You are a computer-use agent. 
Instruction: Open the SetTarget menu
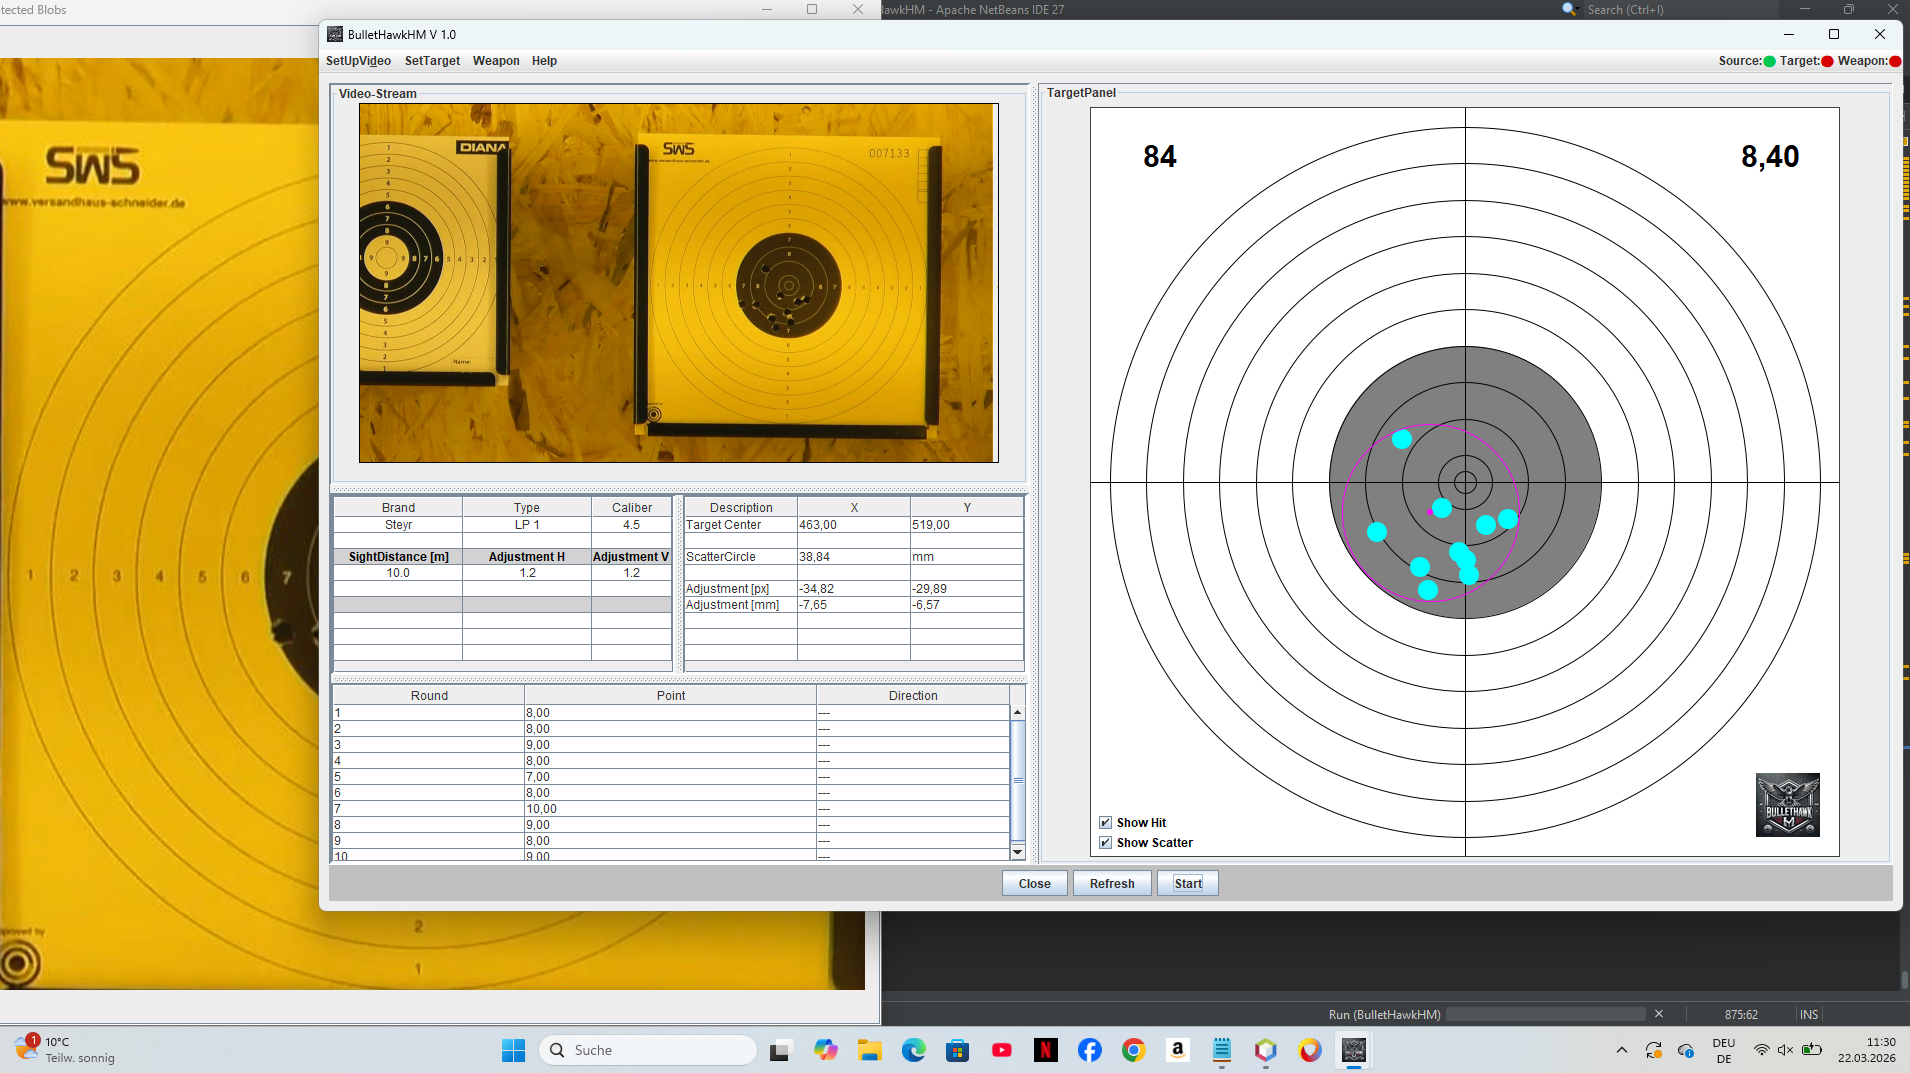pyautogui.click(x=432, y=61)
